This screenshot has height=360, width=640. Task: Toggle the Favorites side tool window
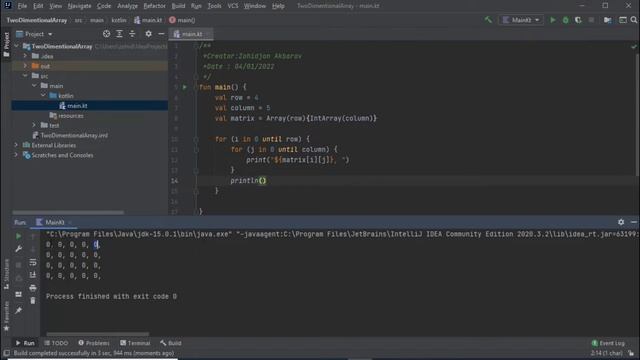pyautogui.click(x=6, y=316)
